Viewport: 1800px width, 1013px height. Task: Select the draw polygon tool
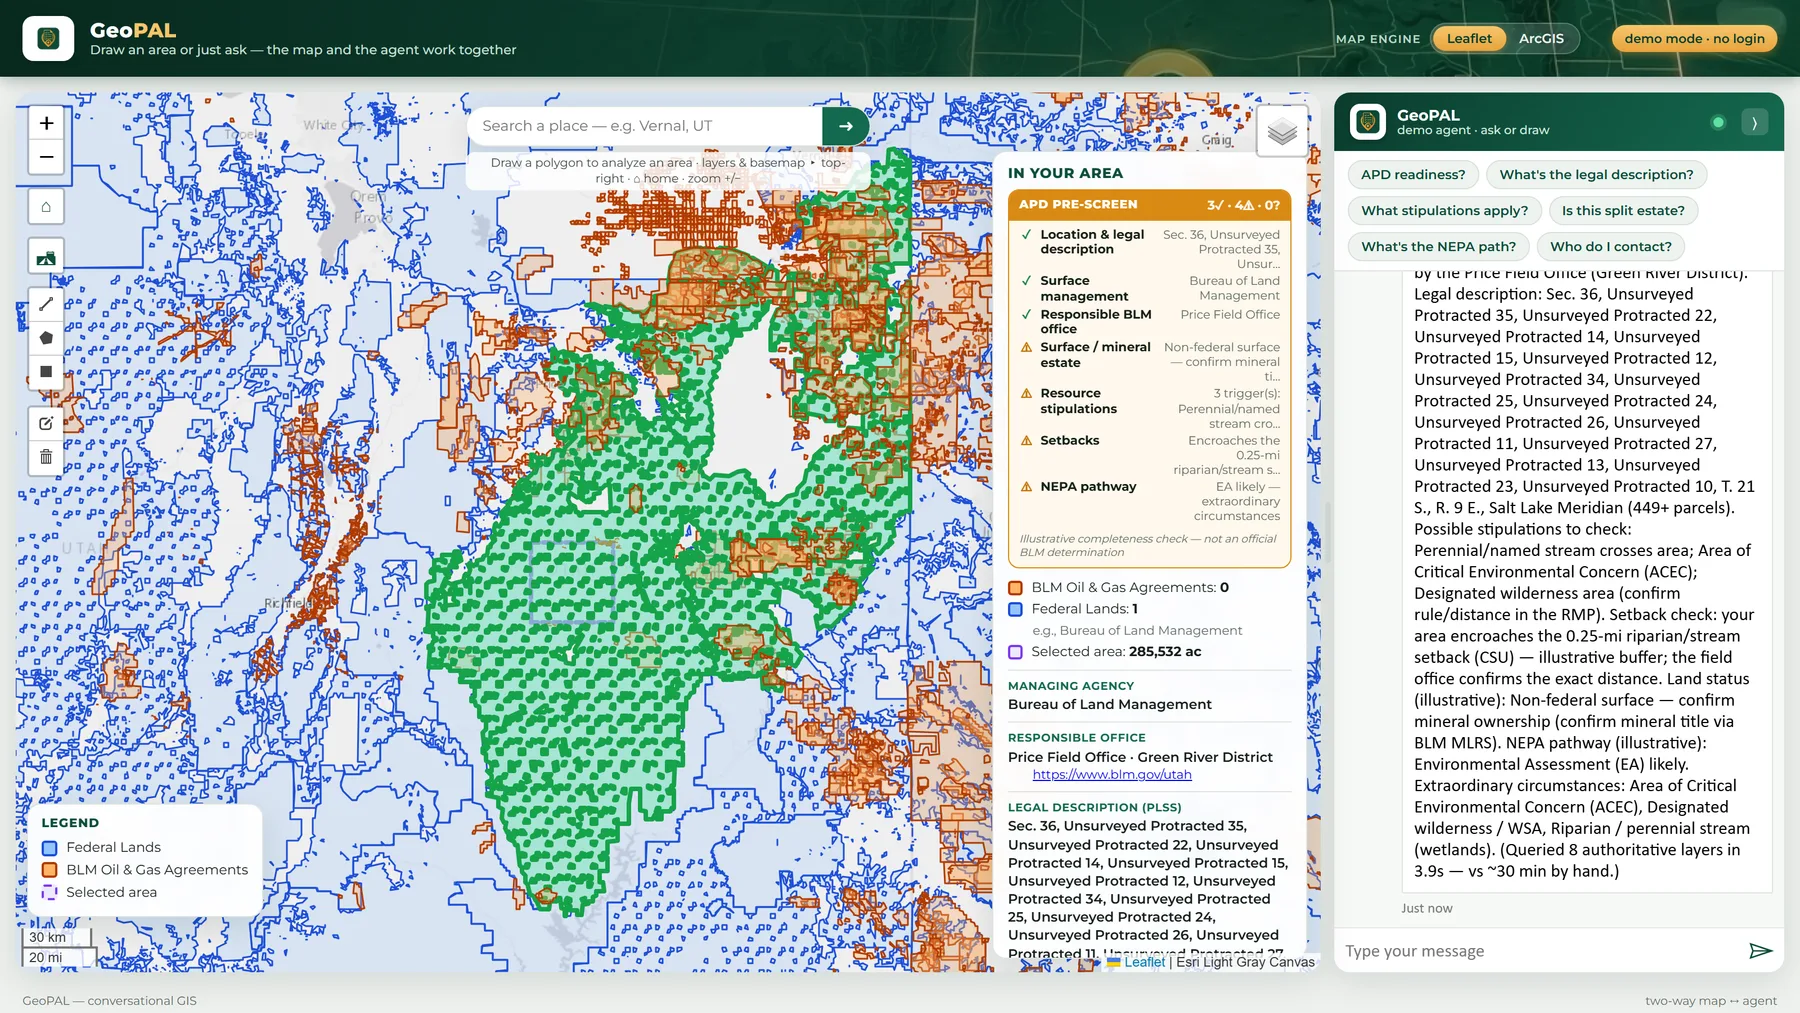46,338
